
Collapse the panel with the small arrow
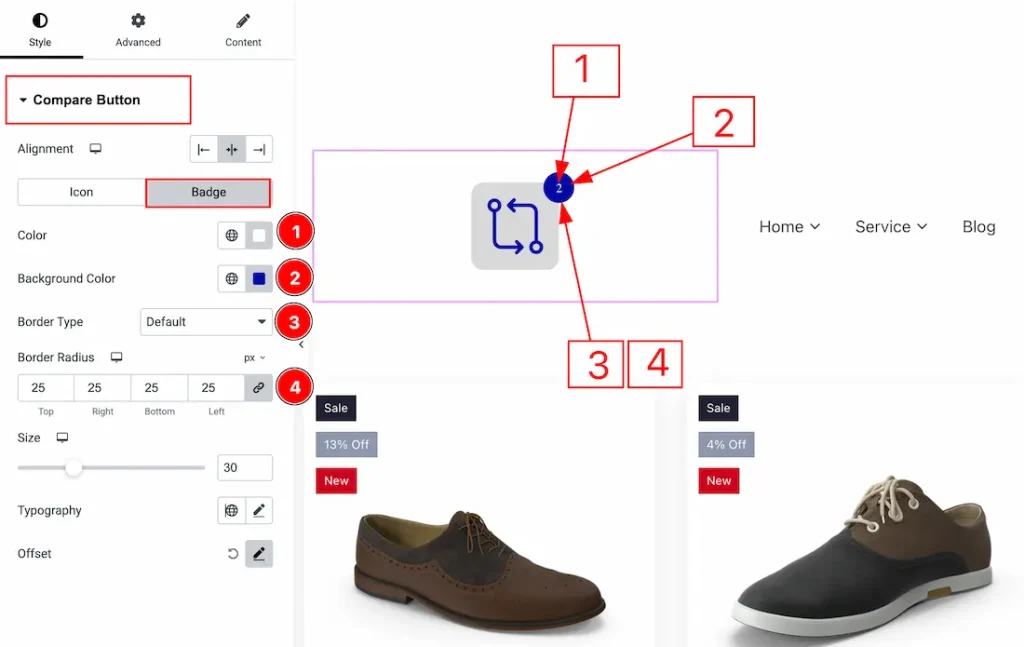[301, 344]
